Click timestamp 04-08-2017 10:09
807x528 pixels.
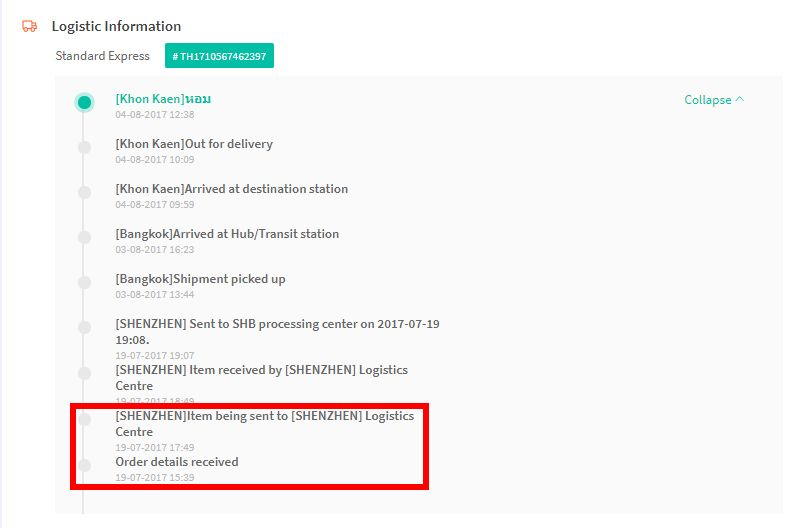click(x=154, y=160)
